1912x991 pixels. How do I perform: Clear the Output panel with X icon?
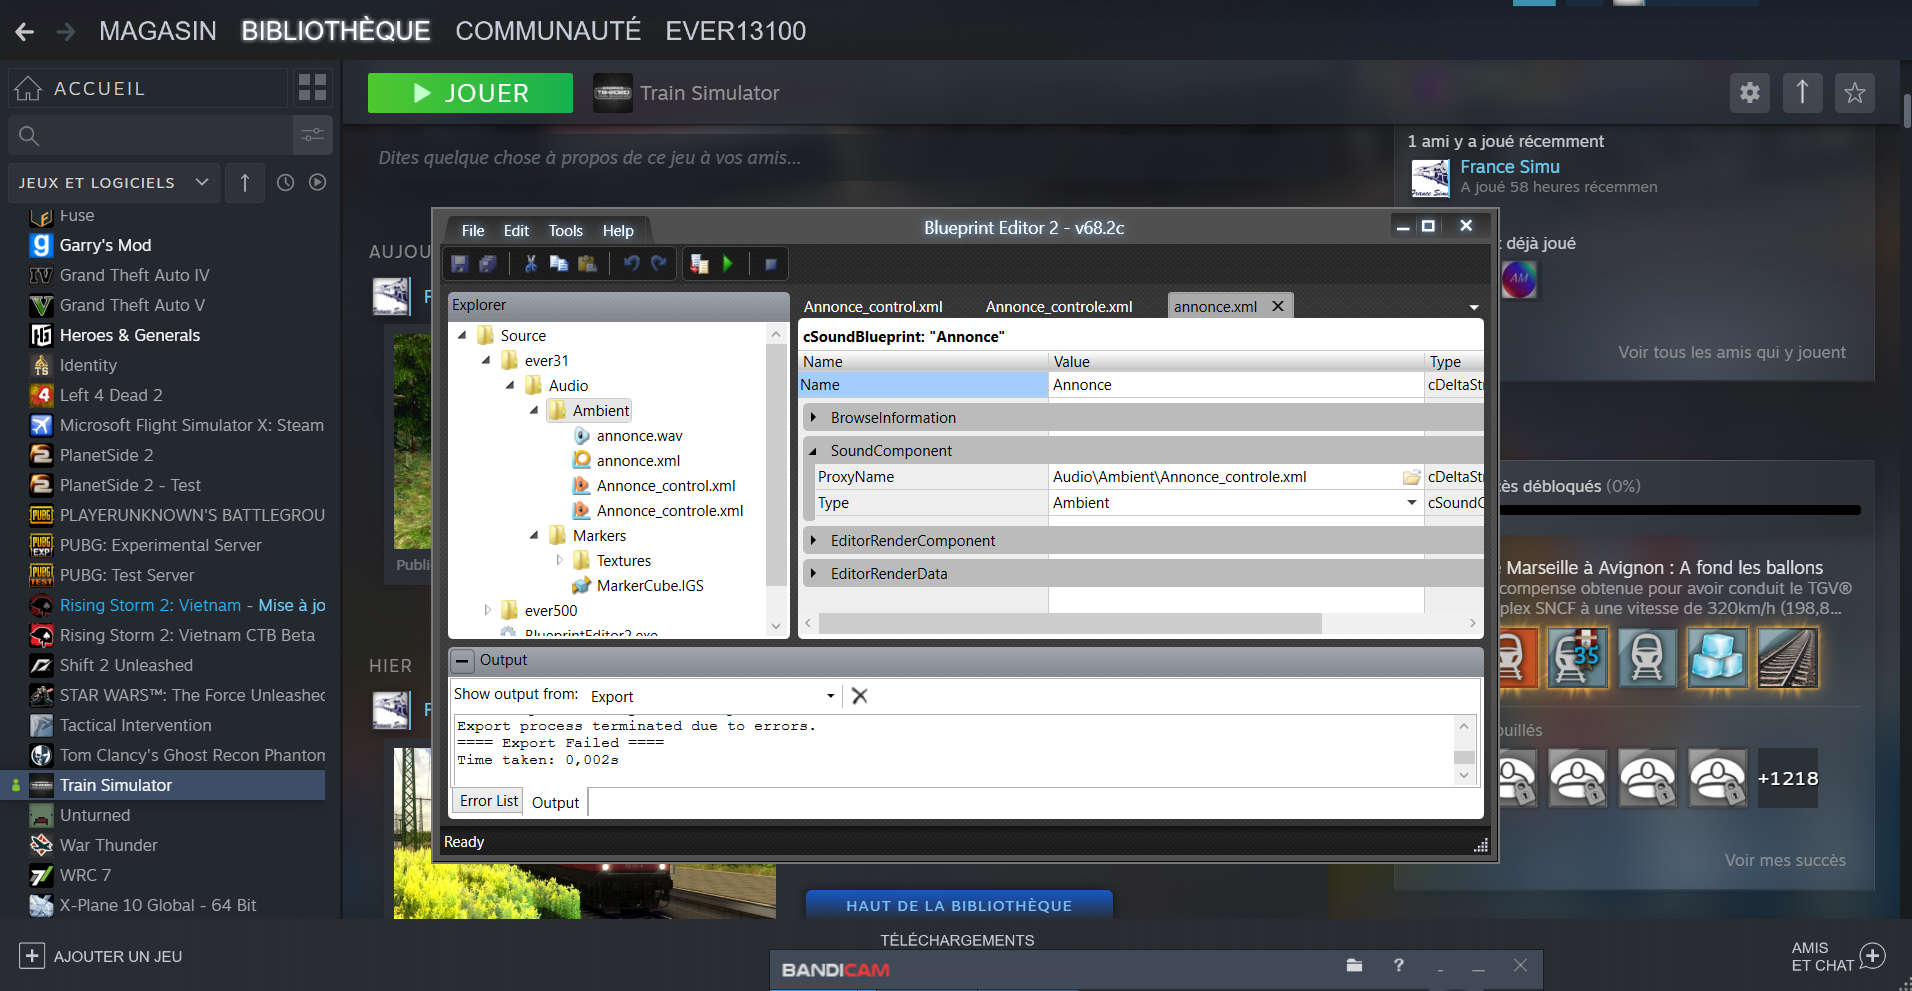pos(859,696)
